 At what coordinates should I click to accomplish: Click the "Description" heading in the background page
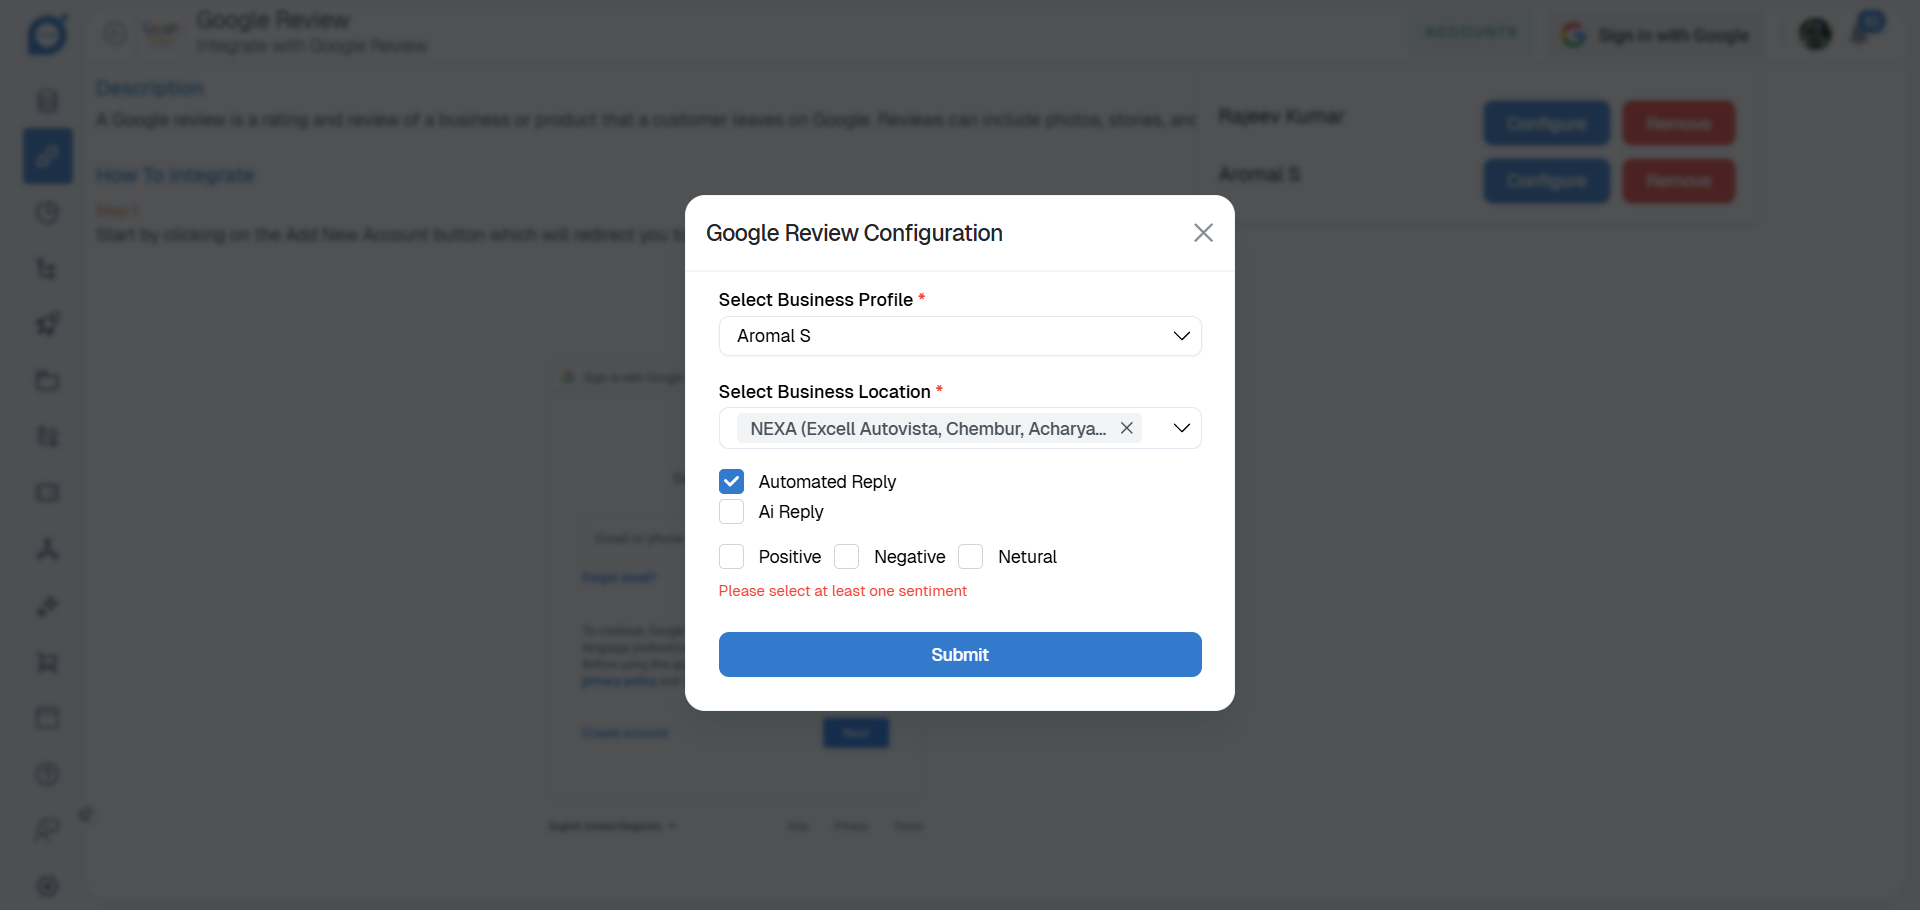click(x=150, y=88)
